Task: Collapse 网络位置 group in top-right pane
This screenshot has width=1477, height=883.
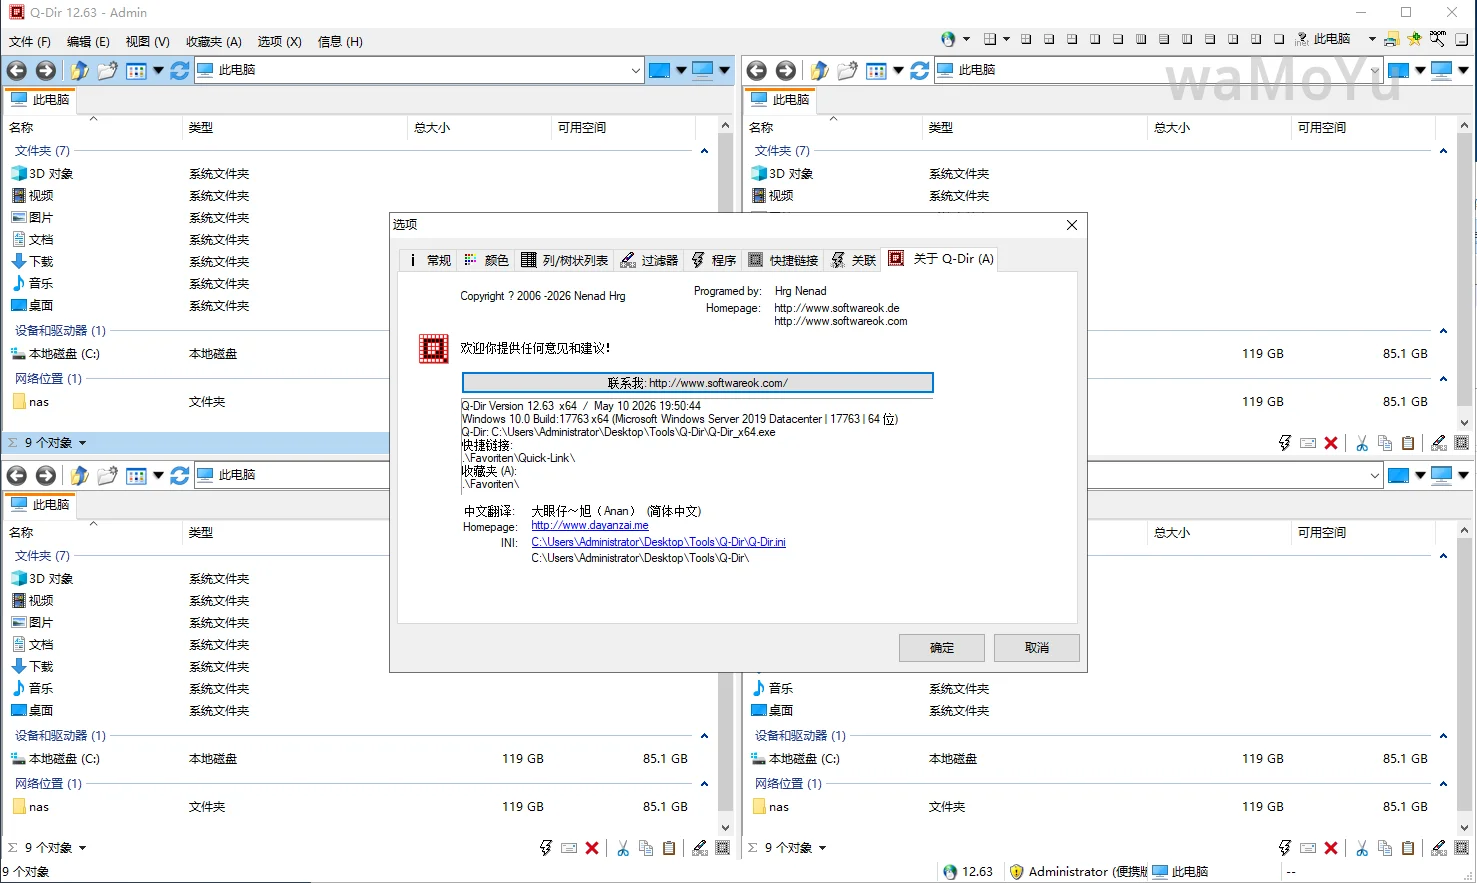Action: pos(1443,379)
